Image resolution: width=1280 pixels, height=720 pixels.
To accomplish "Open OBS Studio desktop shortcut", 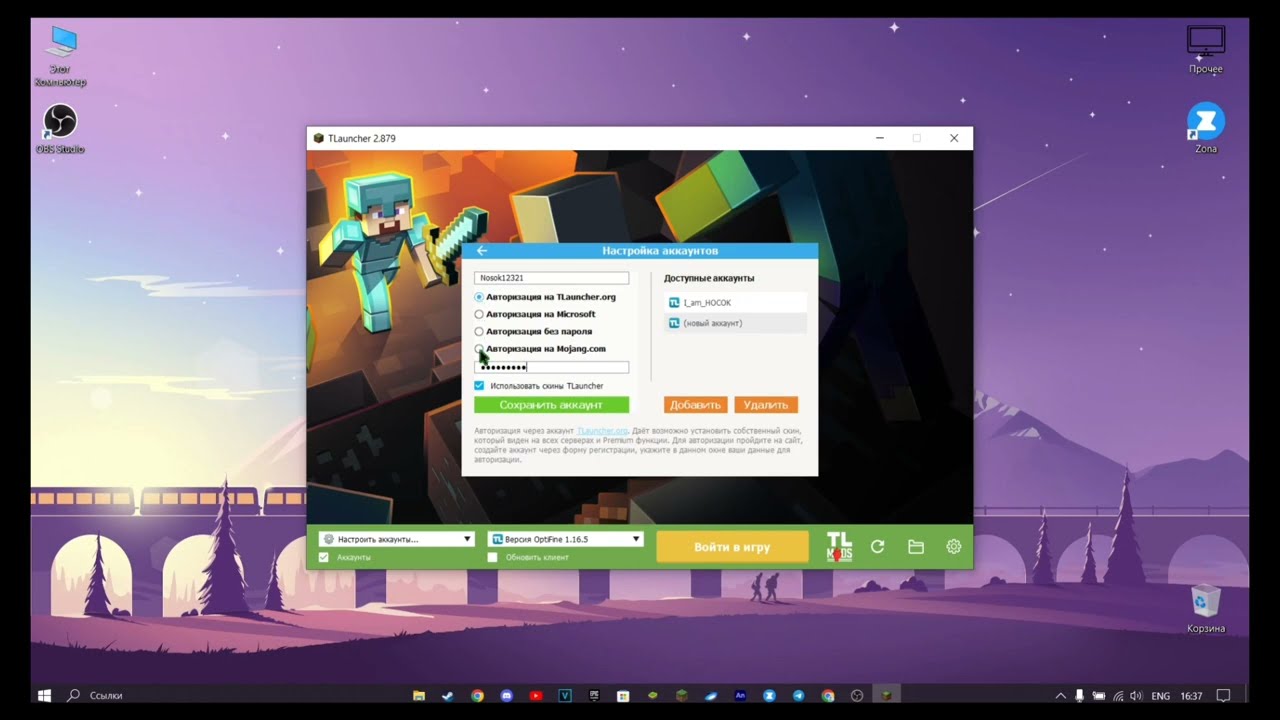I will point(61,130).
